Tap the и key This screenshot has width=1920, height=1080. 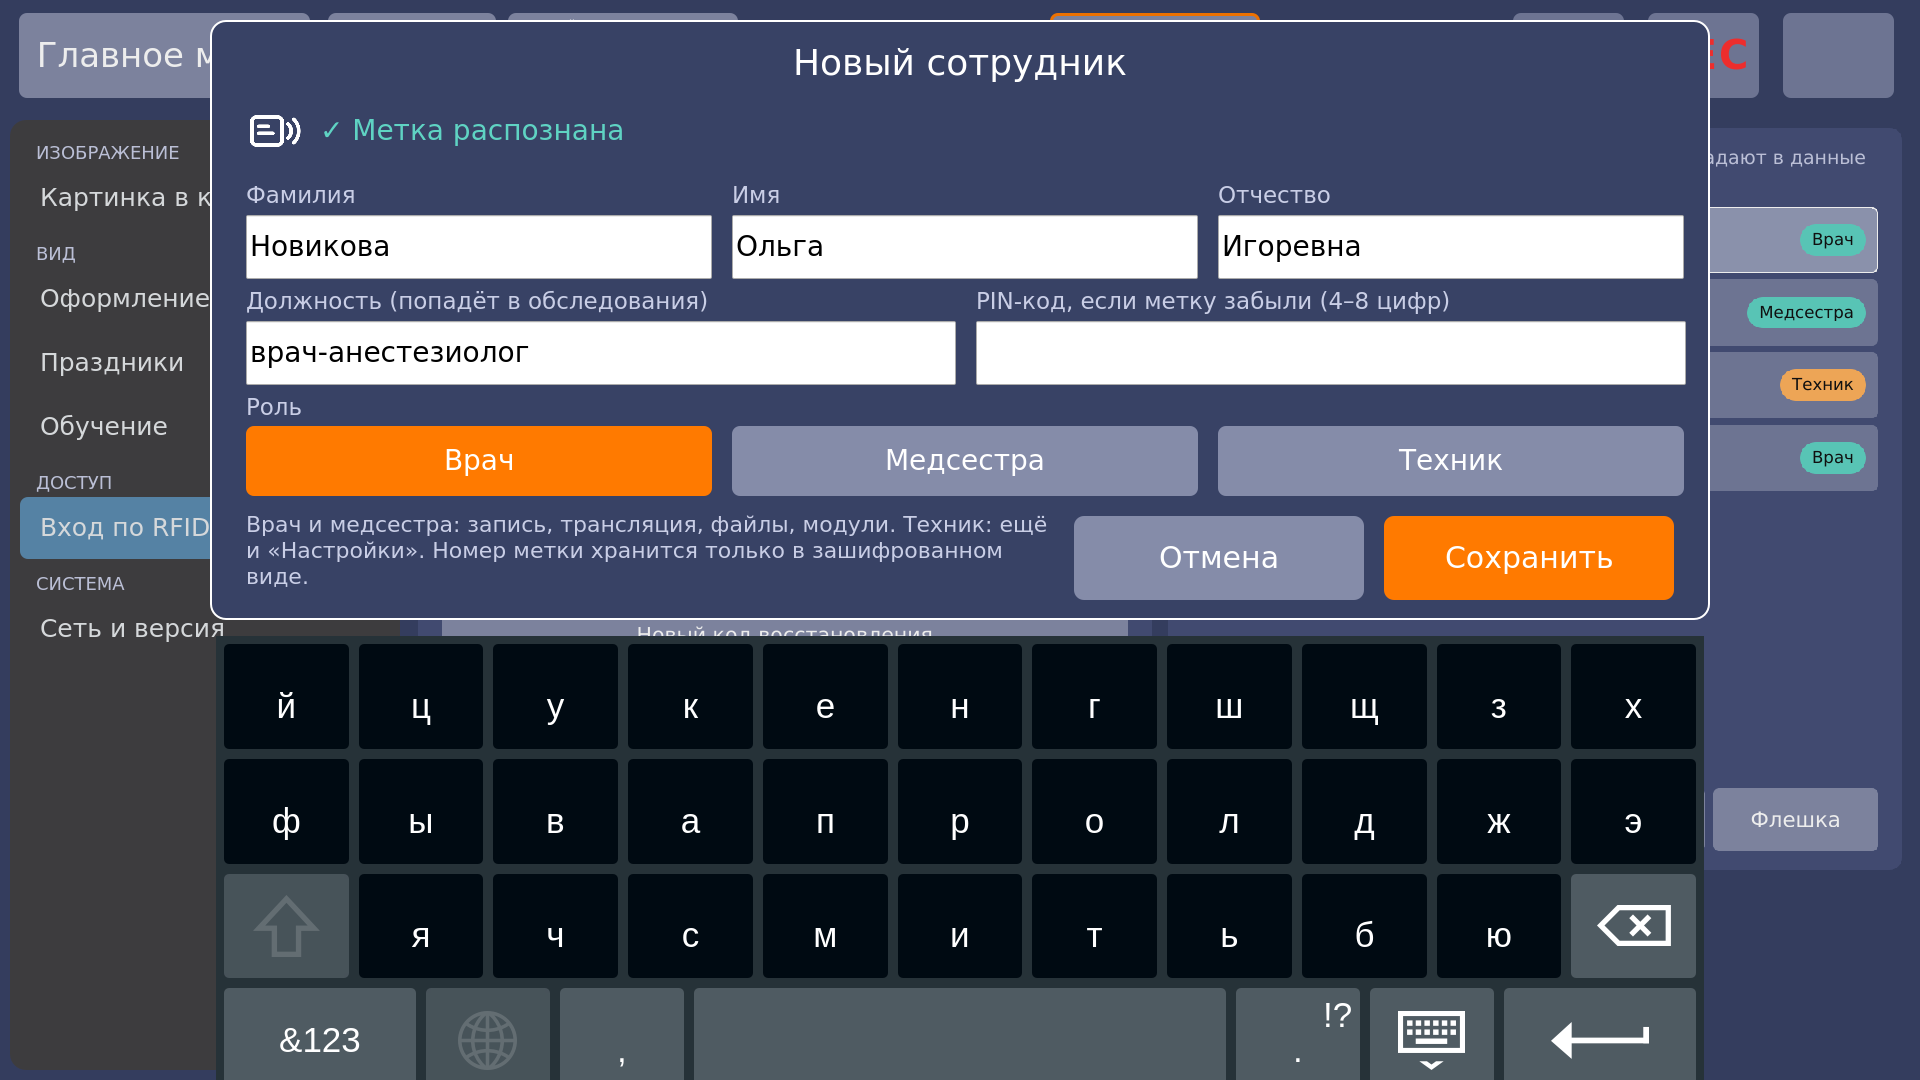960,926
